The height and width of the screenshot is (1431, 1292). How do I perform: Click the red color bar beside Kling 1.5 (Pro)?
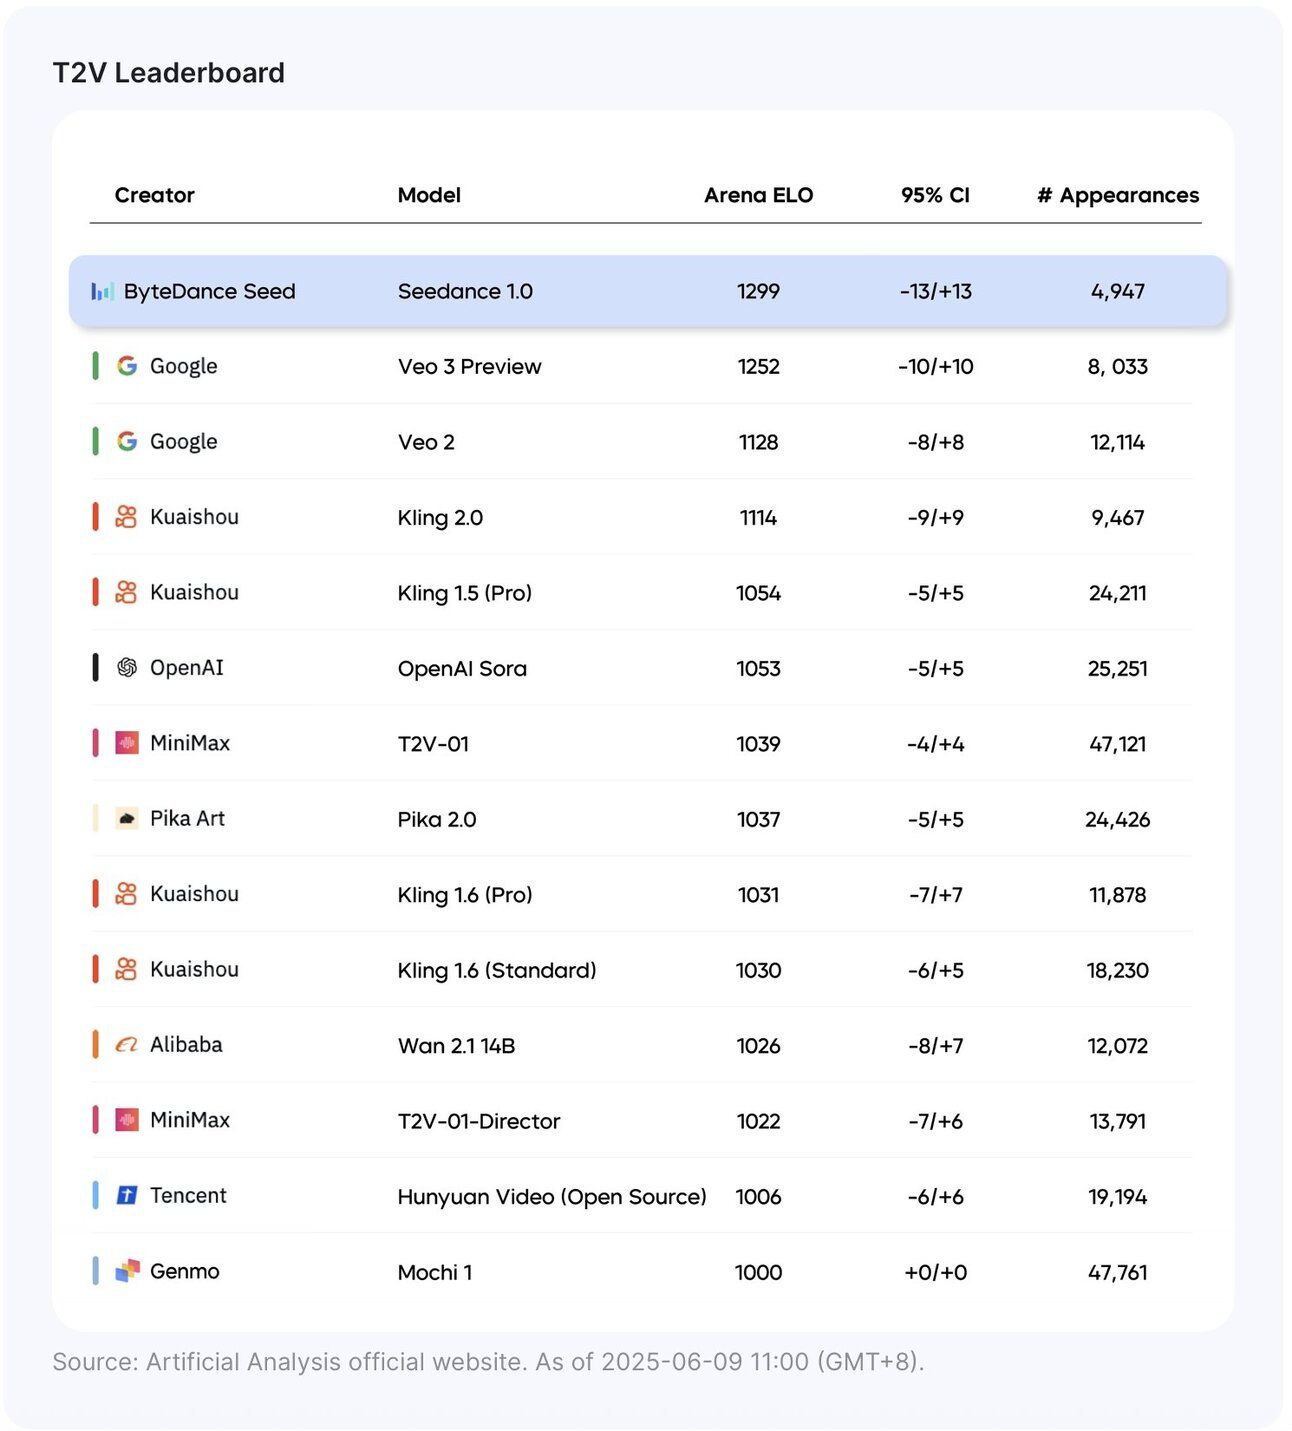(96, 592)
